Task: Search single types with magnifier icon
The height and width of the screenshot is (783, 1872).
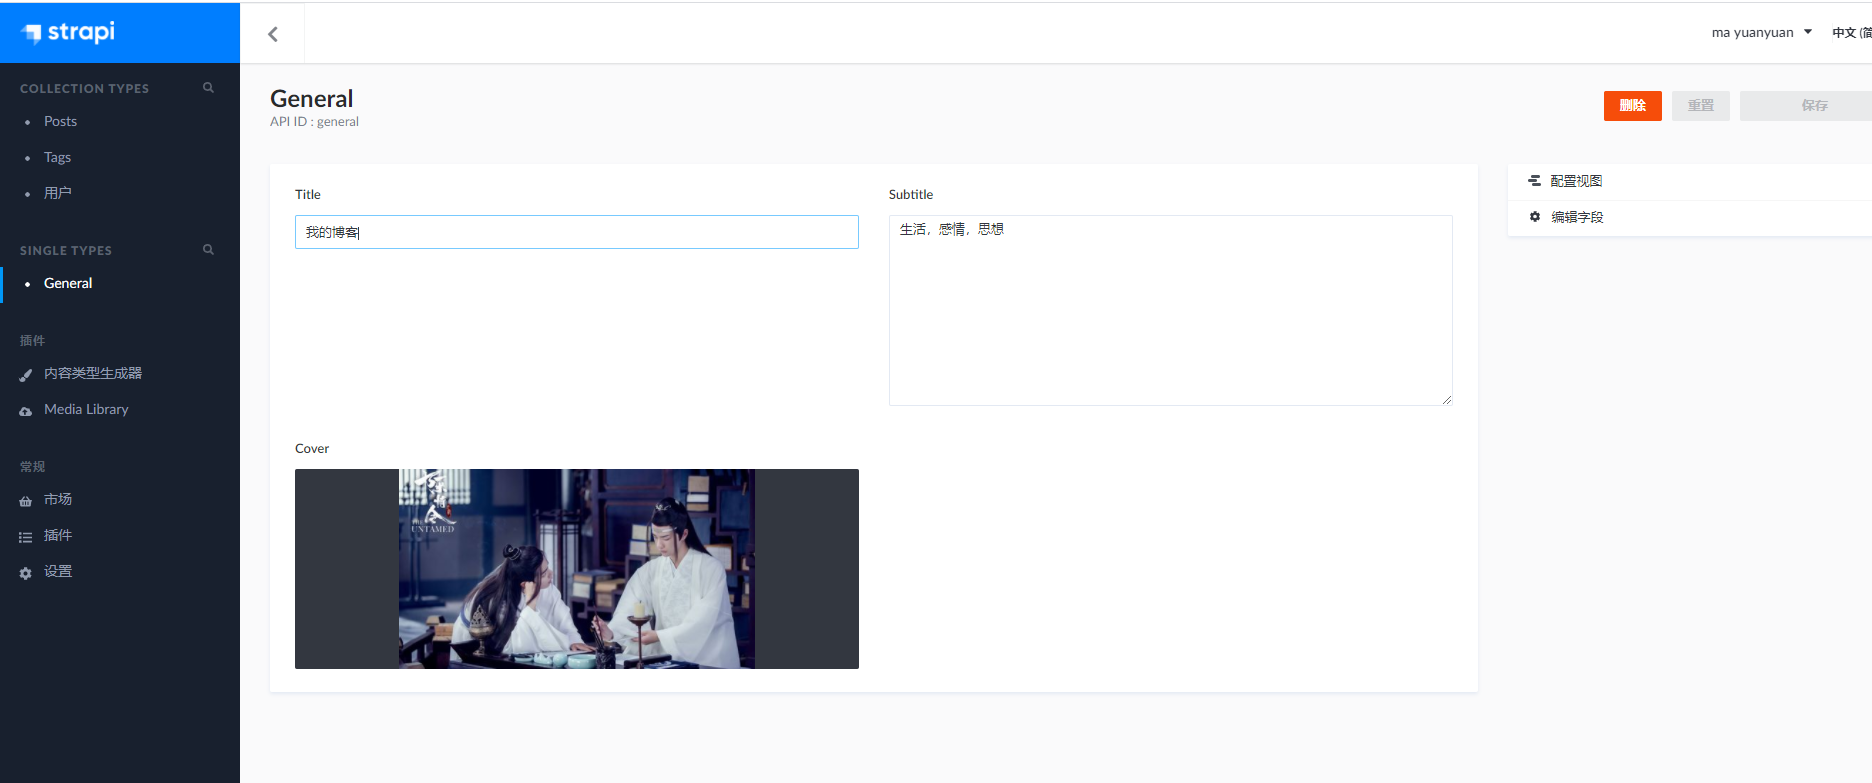Action: click(208, 250)
